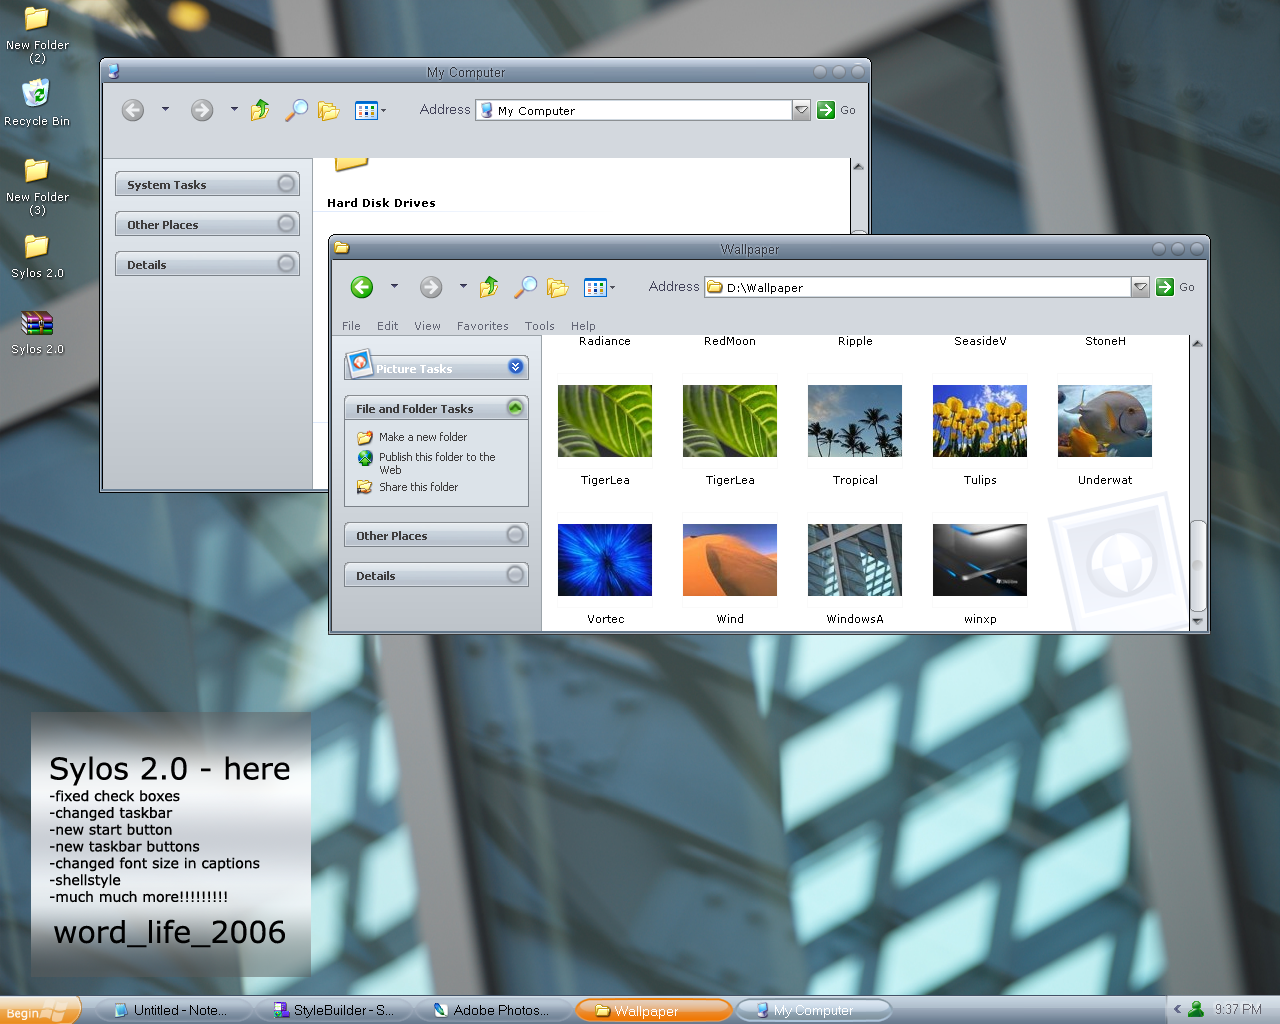
Task: Select Wind desert wallpaper thumbnail
Action: click(730, 560)
